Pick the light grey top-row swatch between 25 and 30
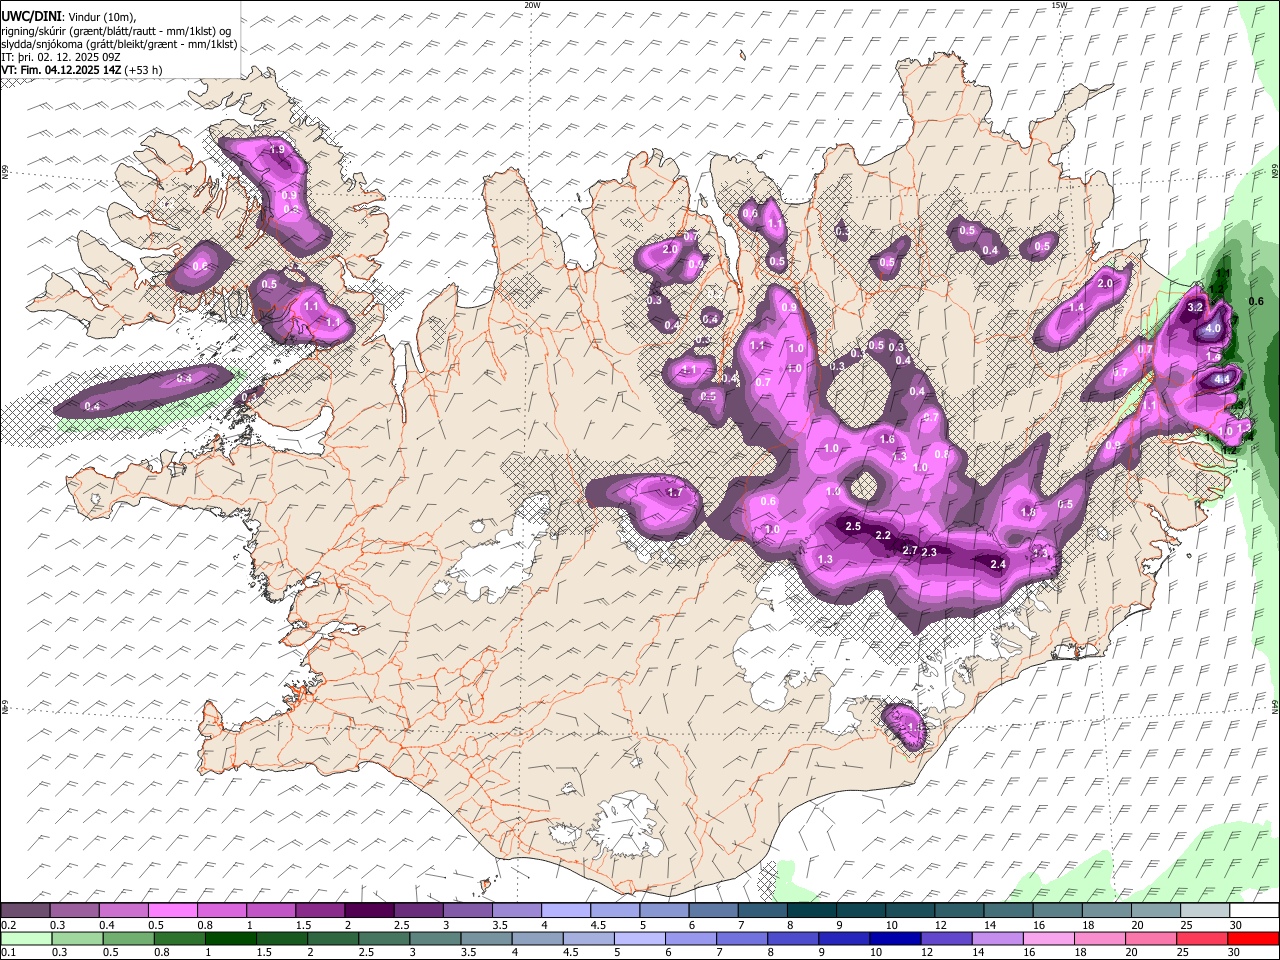Viewport: 1280px width, 960px height. [x=1204, y=910]
